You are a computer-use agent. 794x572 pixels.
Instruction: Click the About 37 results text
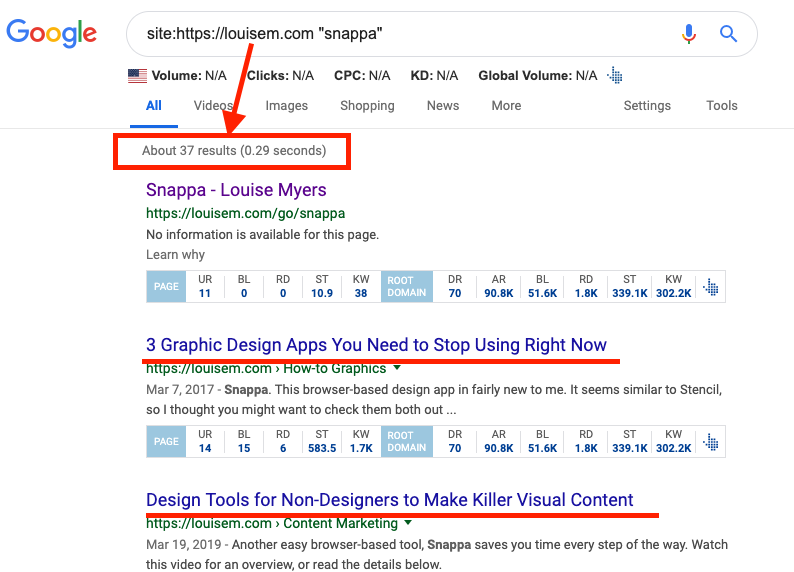click(x=234, y=151)
